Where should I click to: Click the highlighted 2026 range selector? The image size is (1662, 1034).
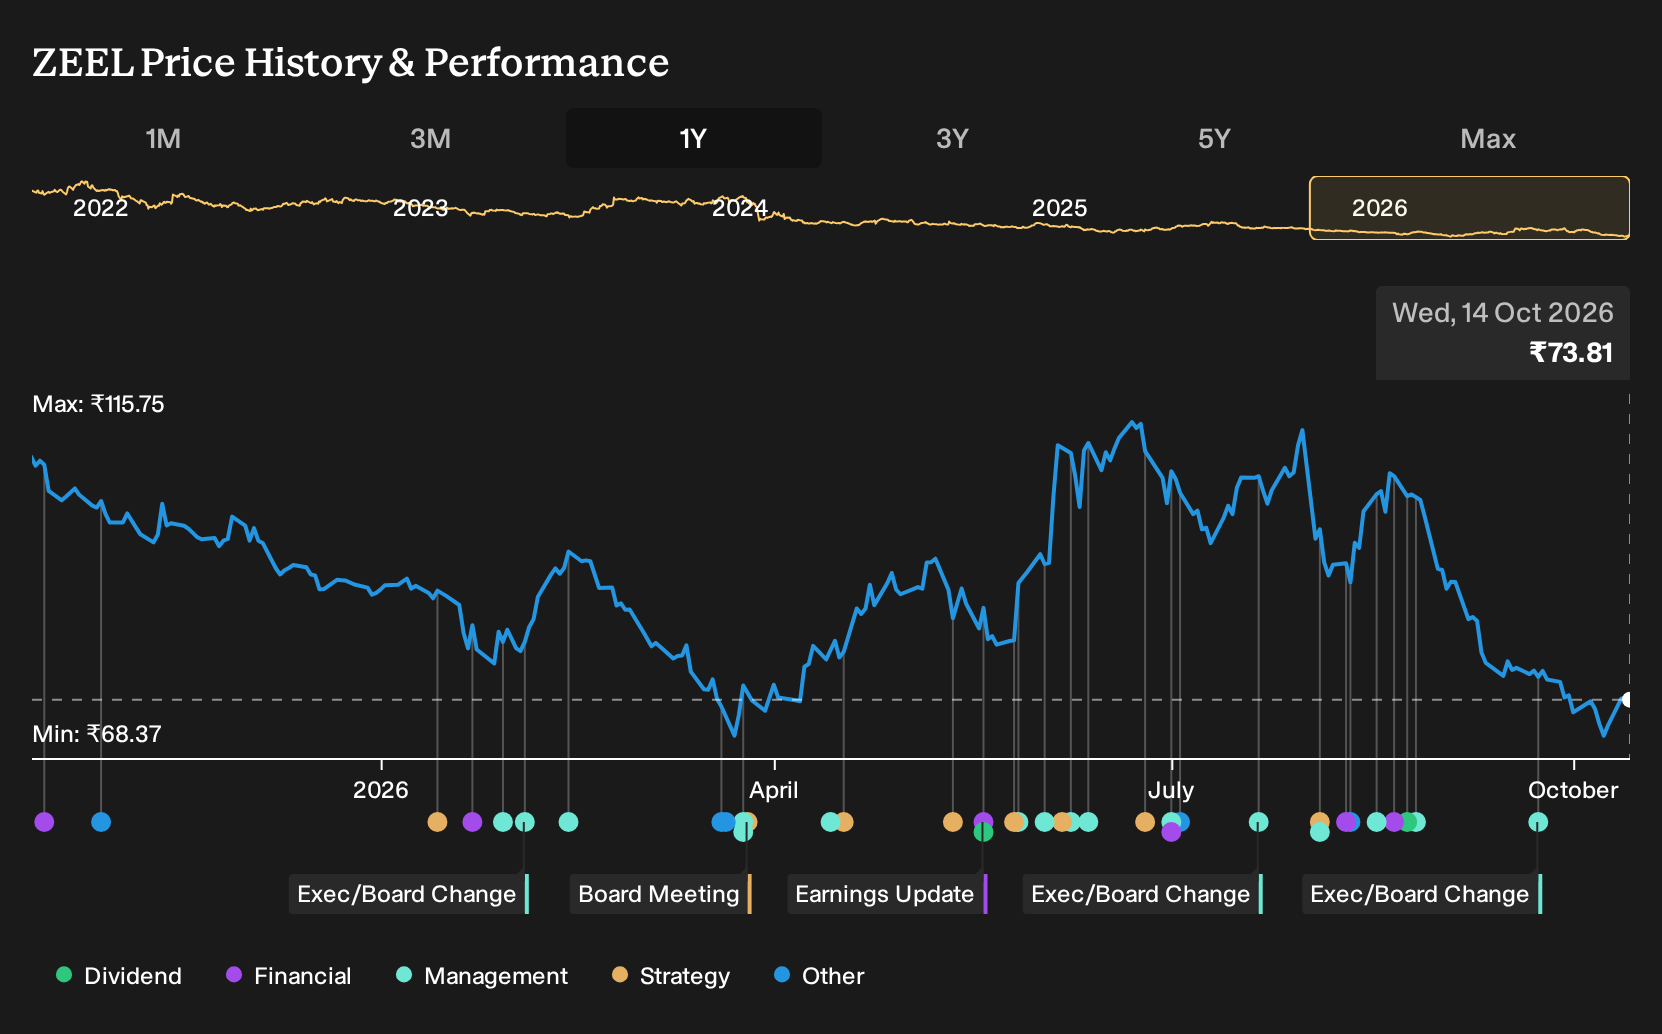1469,208
